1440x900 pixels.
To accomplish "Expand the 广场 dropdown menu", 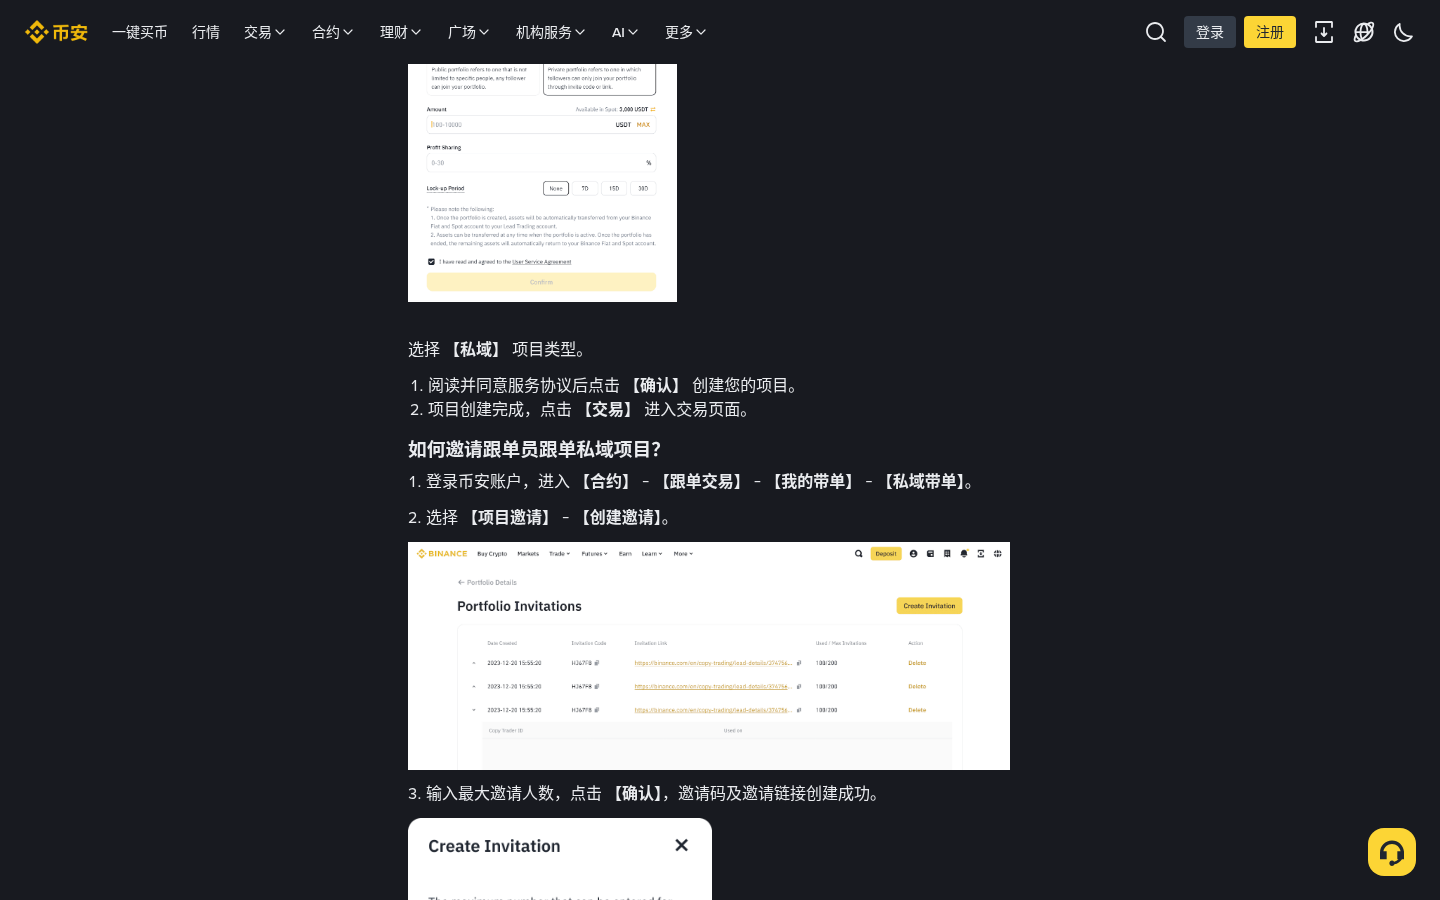I will pos(469,32).
